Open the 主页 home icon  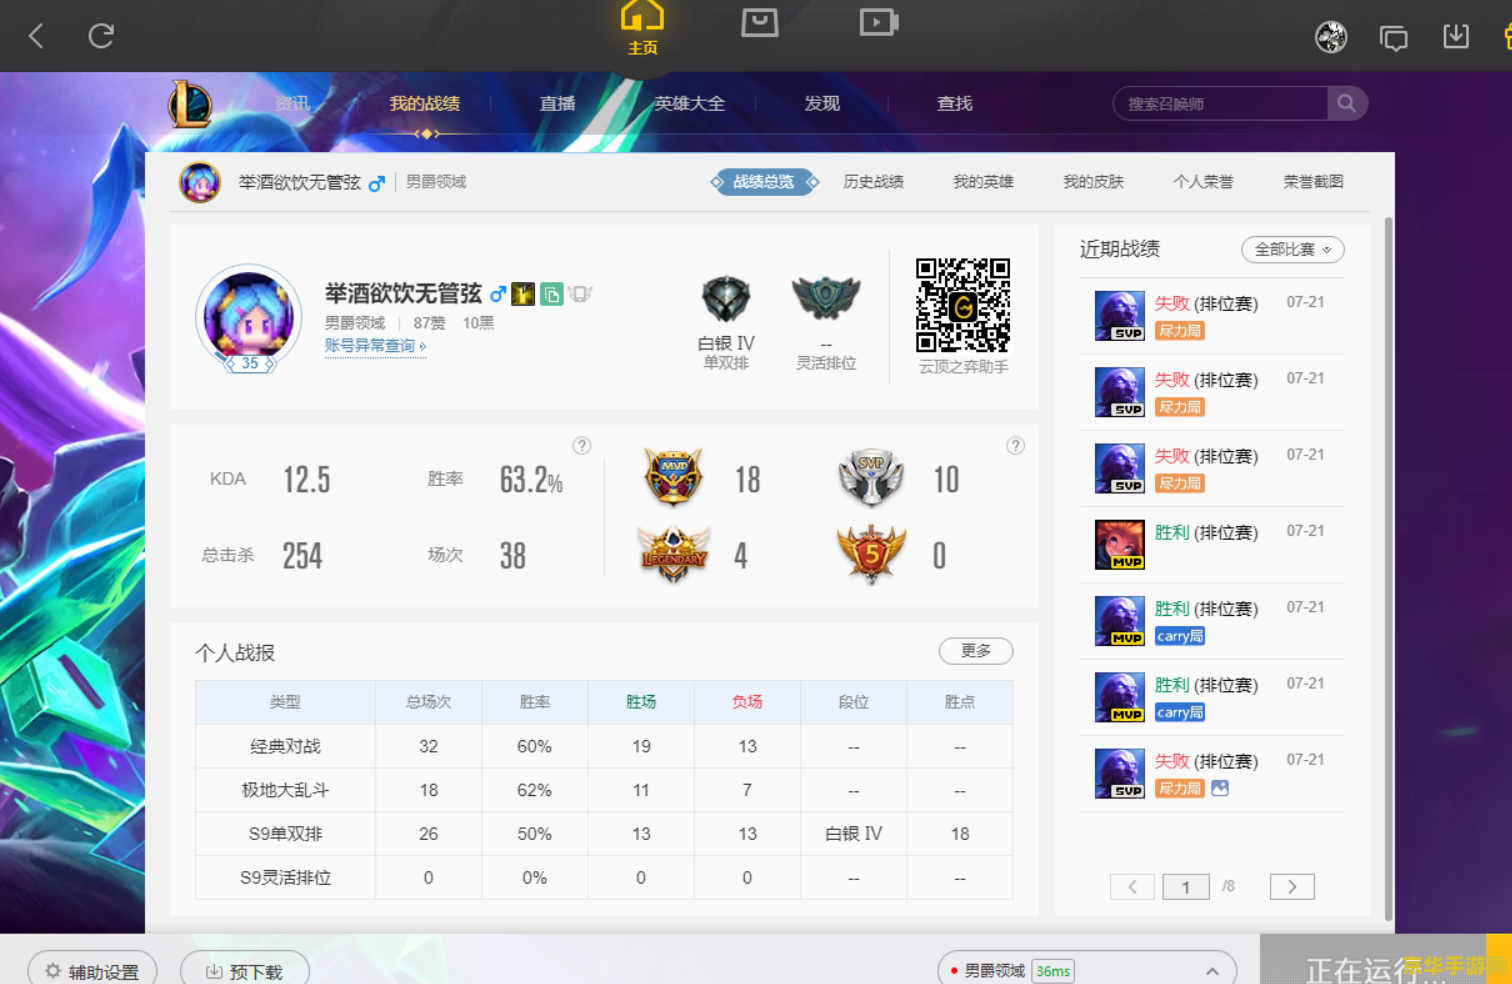(642, 27)
